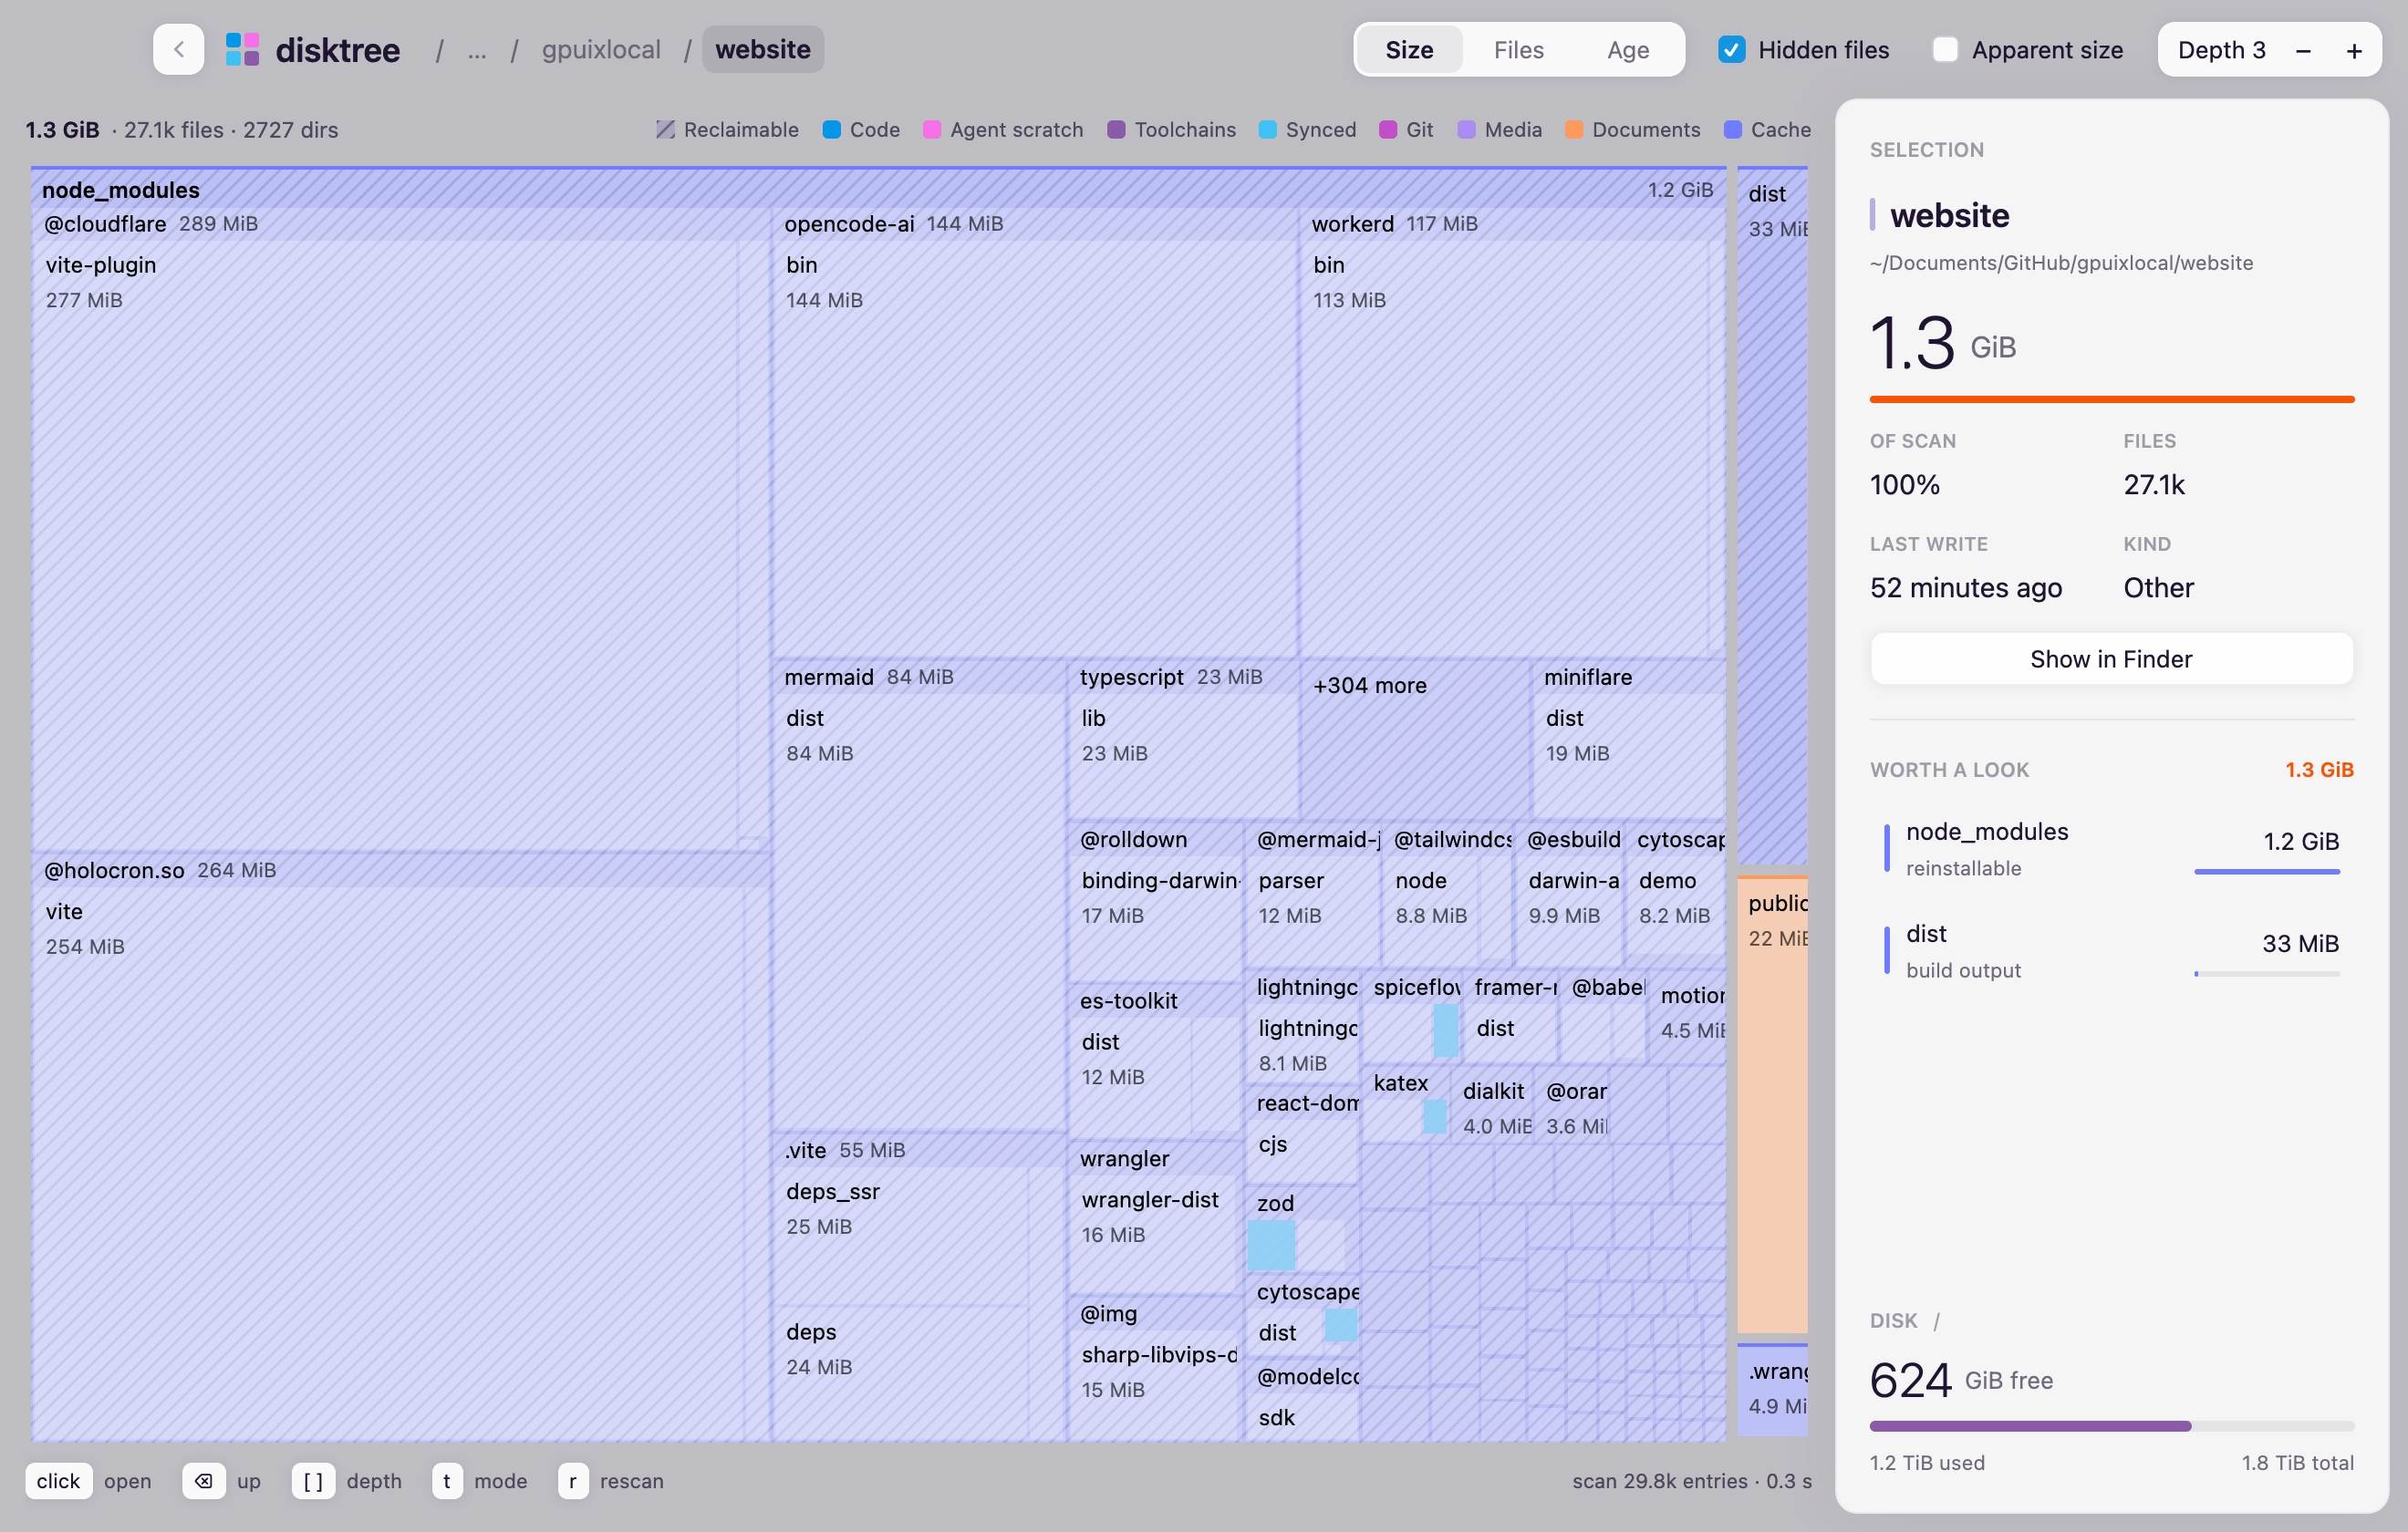Screen dimensions: 2408x1532
Task: Open the bin 144 MiB block
Action: pos(1034,448)
